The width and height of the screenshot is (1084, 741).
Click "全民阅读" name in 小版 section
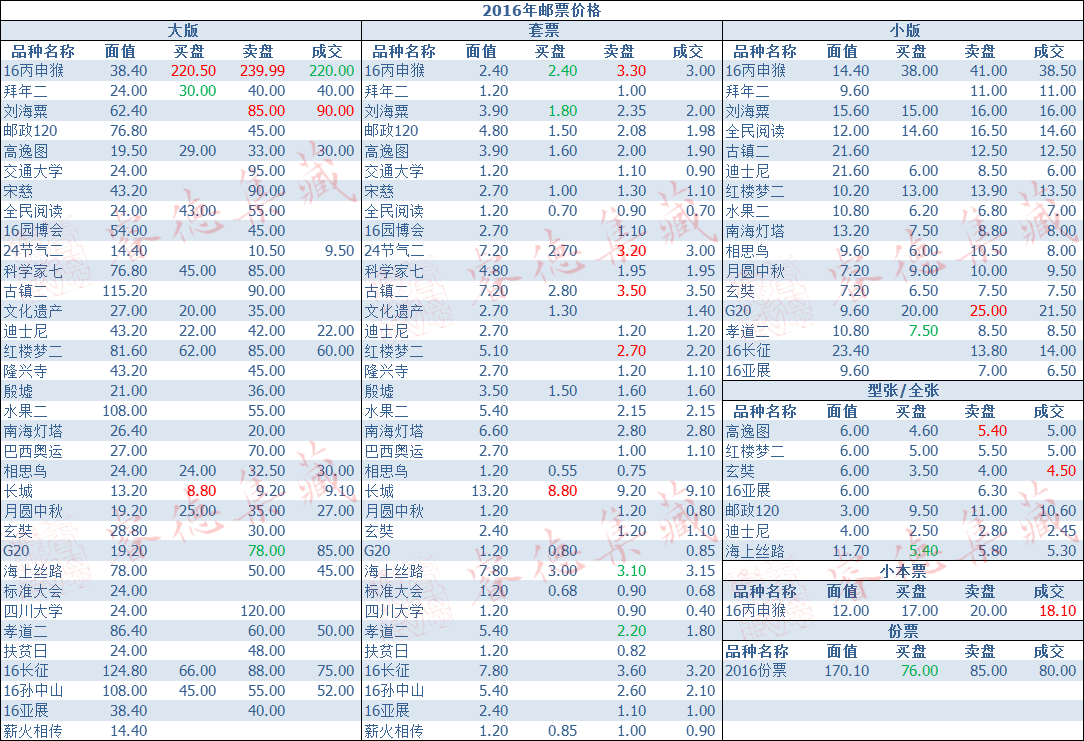click(x=755, y=131)
